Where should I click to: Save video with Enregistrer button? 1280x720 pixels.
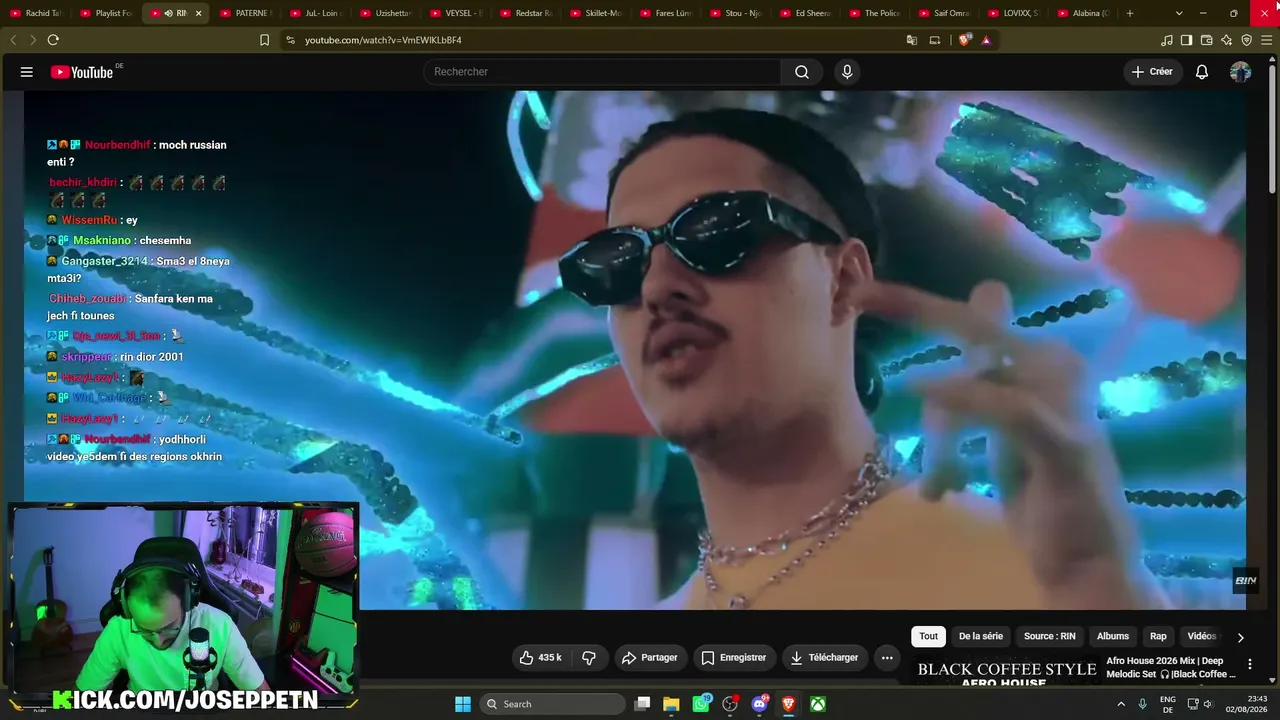click(733, 658)
